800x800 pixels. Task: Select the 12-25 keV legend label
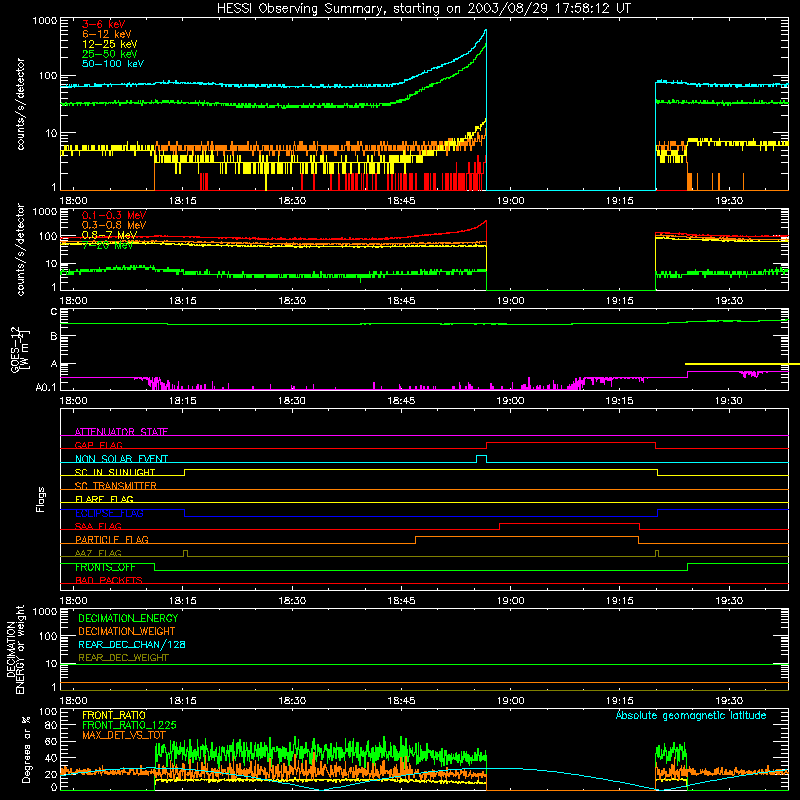pos(110,44)
